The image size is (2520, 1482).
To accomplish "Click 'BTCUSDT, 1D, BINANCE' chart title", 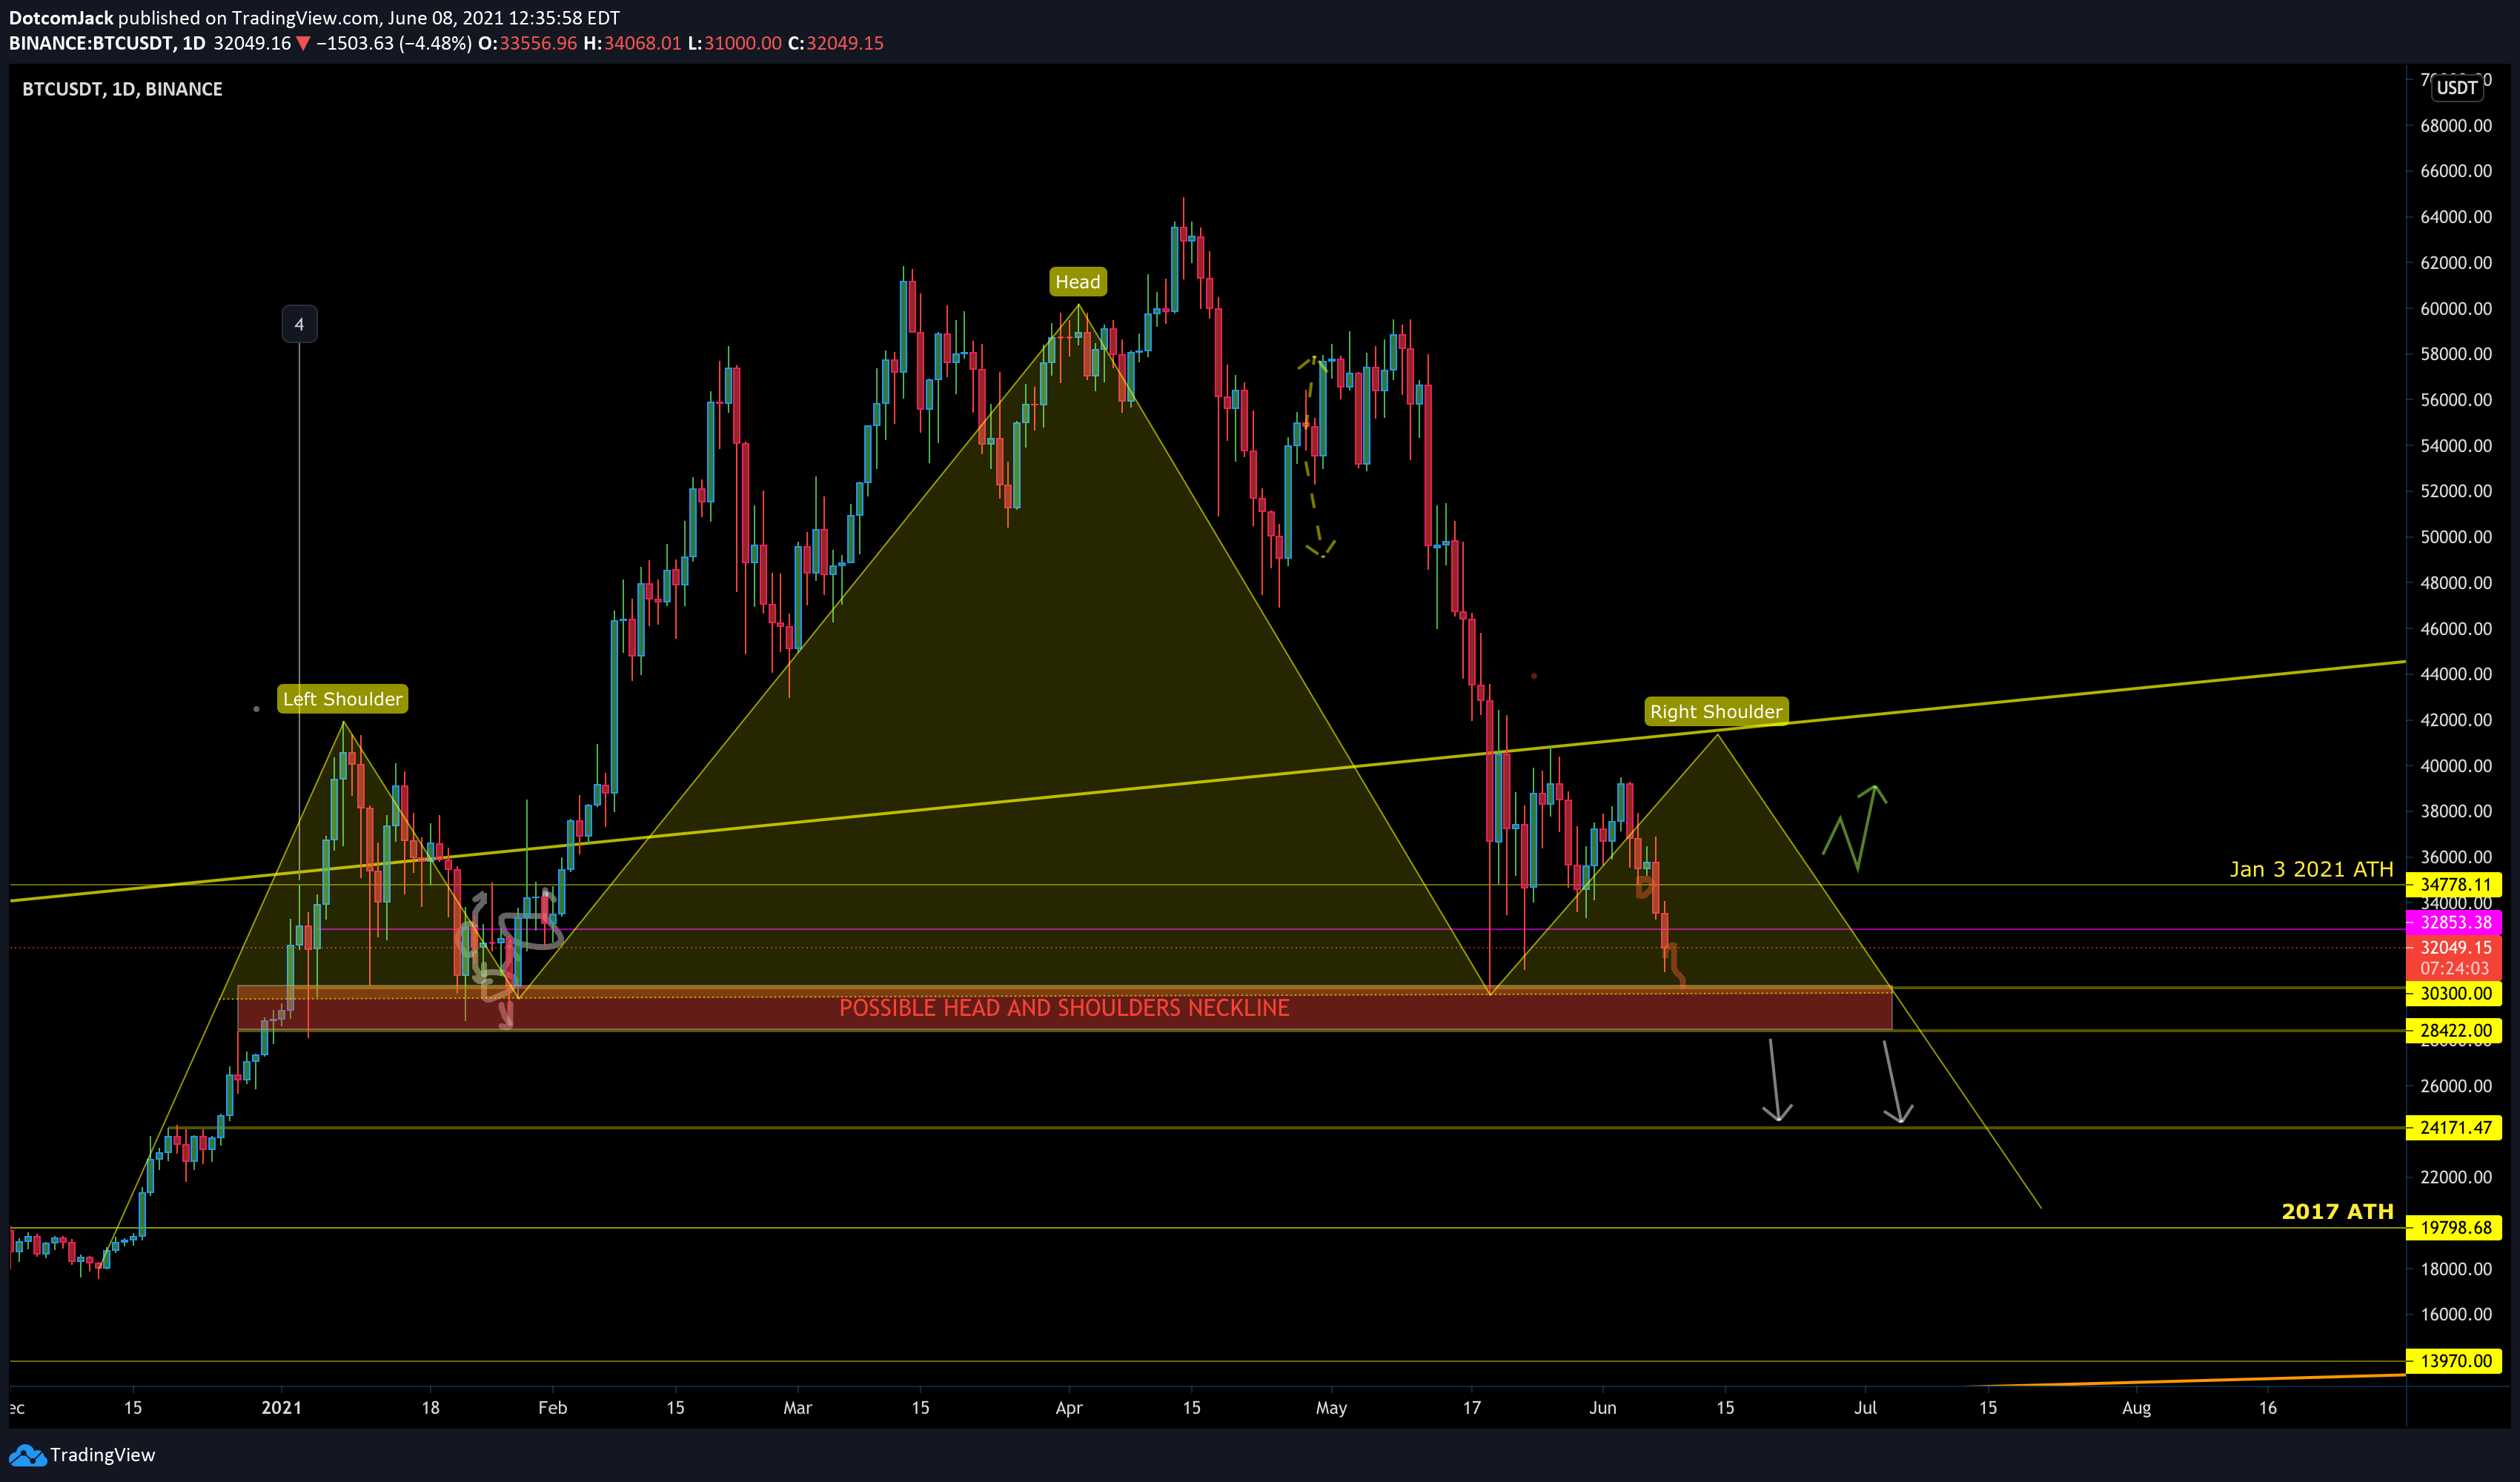I will coord(122,89).
